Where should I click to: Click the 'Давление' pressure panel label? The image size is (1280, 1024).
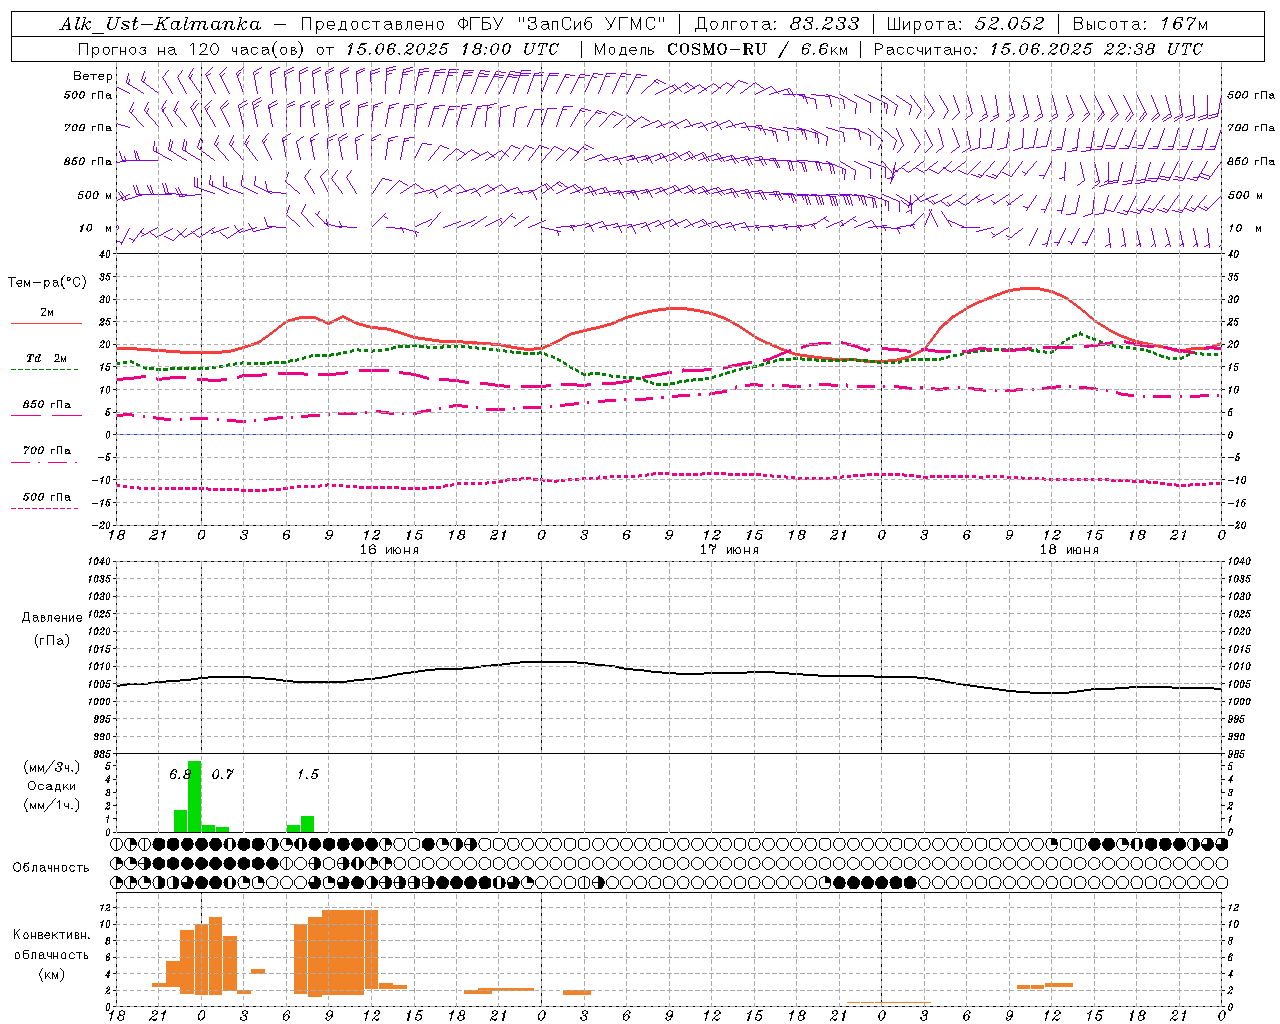52,618
